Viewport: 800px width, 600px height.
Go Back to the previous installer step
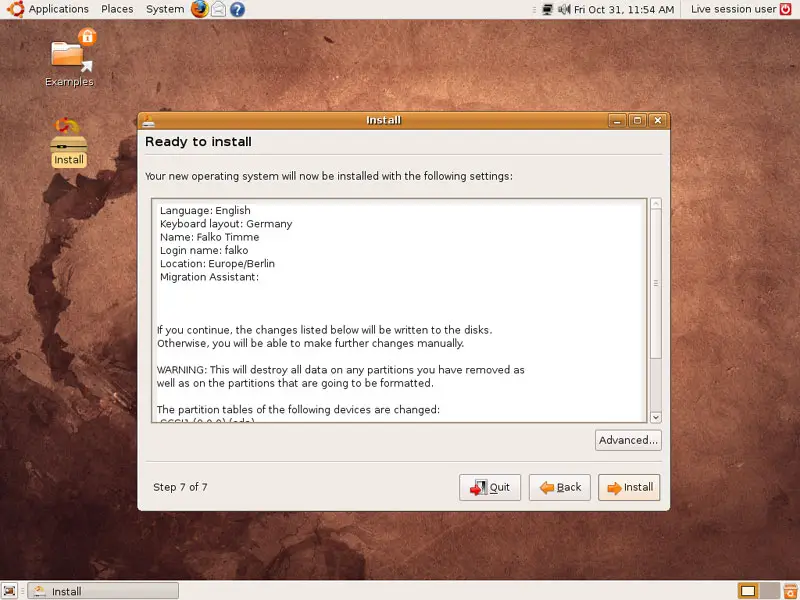(x=560, y=487)
